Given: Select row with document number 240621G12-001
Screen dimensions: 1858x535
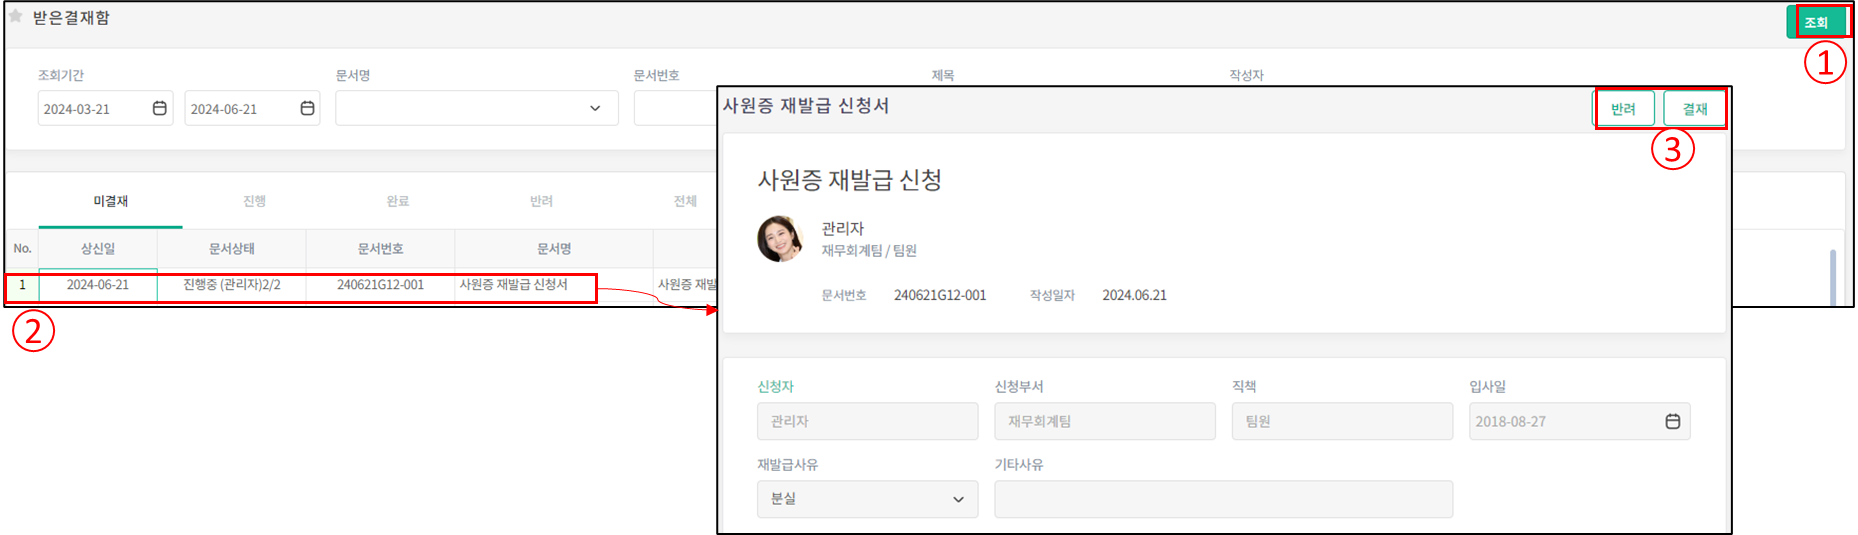Looking at the screenshot, I should pyautogui.click(x=380, y=285).
